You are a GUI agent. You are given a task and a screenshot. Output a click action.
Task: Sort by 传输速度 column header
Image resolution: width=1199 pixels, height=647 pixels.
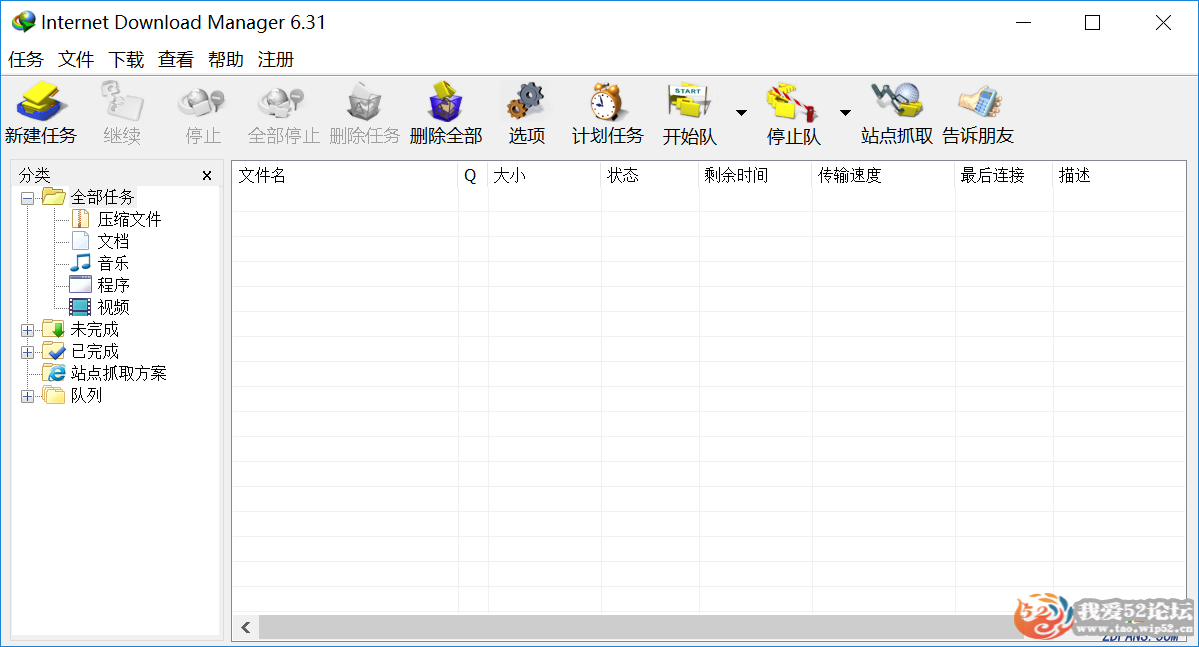(x=883, y=175)
